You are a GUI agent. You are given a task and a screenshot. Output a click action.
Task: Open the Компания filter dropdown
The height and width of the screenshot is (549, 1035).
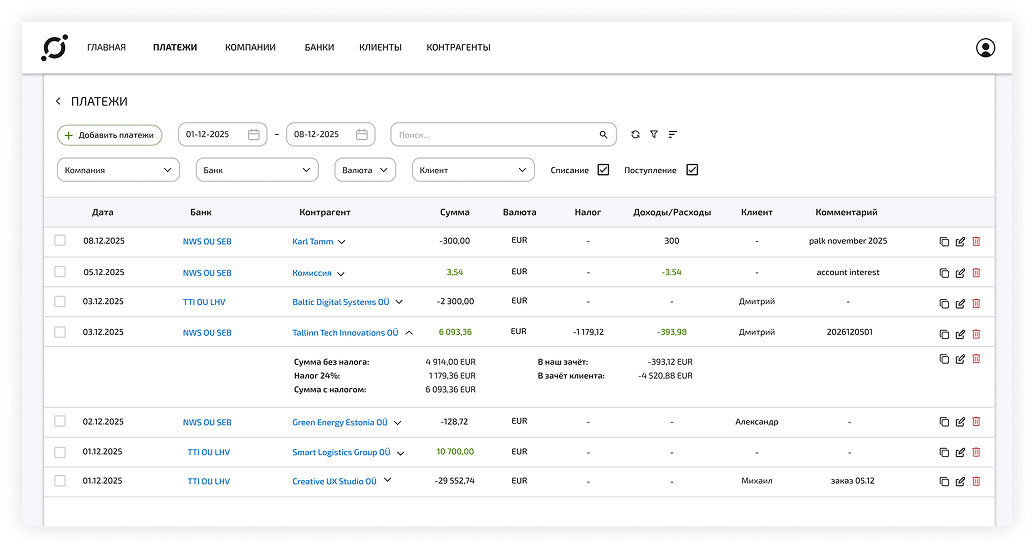(x=118, y=170)
